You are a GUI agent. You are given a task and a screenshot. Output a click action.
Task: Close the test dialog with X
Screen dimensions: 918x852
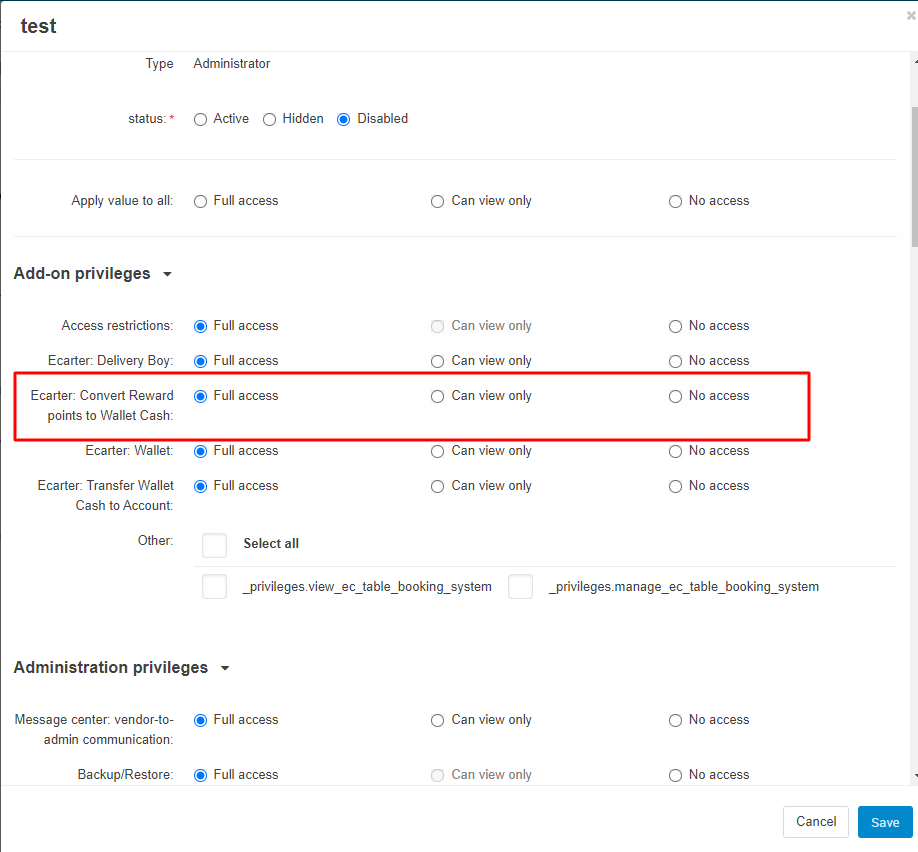[909, 15]
